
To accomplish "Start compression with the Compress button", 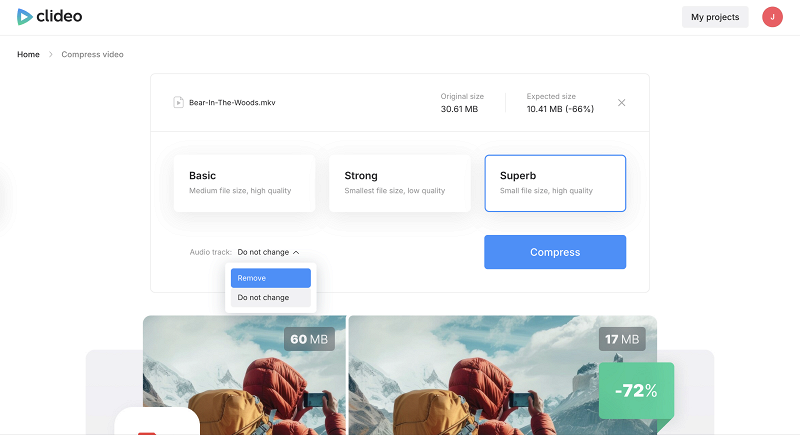I will tap(555, 252).
